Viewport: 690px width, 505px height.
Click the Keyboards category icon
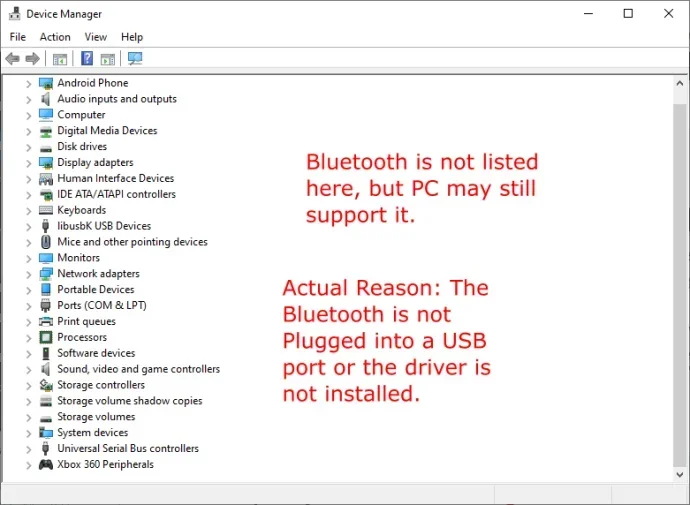click(x=46, y=210)
